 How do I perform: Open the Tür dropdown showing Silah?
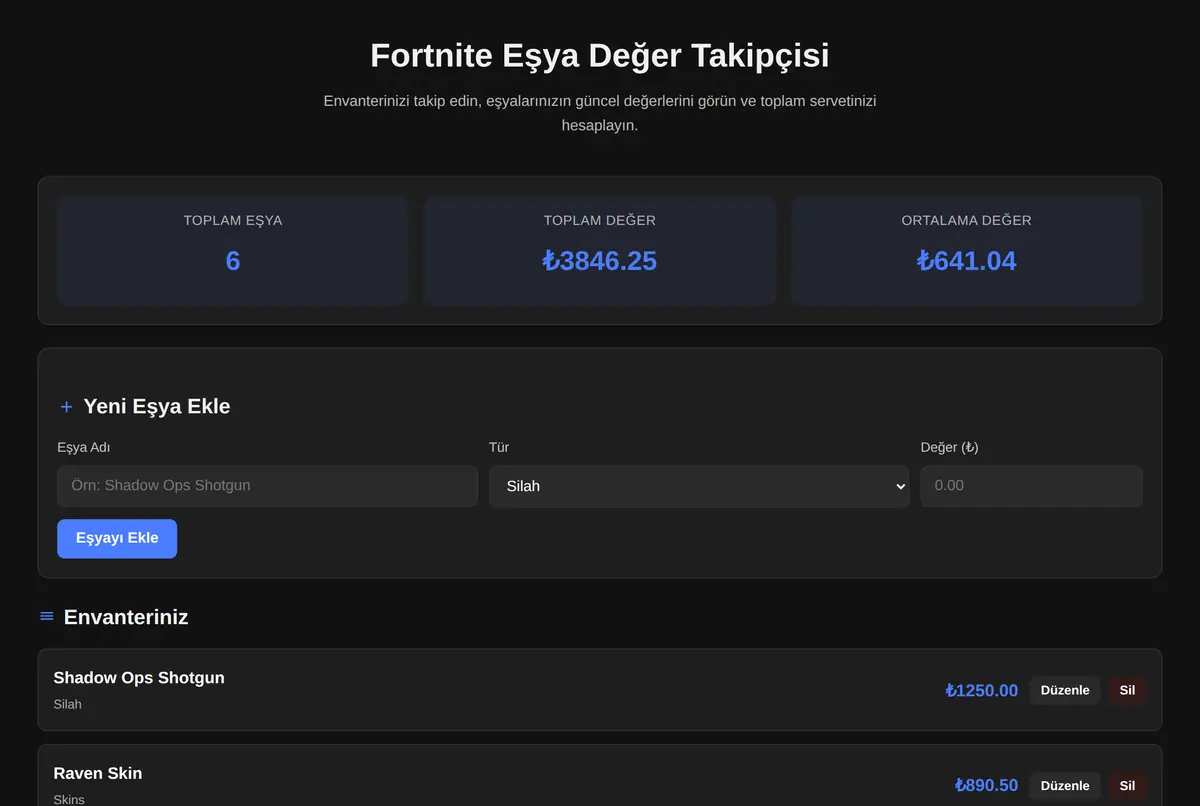coord(699,486)
